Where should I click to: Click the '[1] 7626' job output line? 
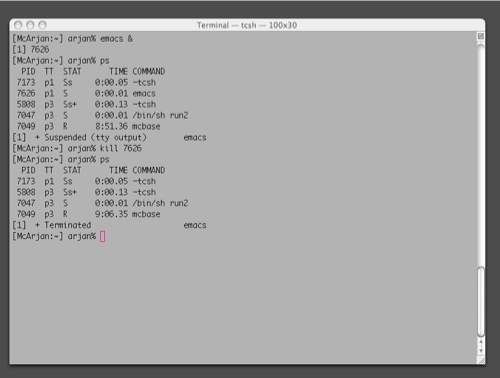(x=31, y=50)
